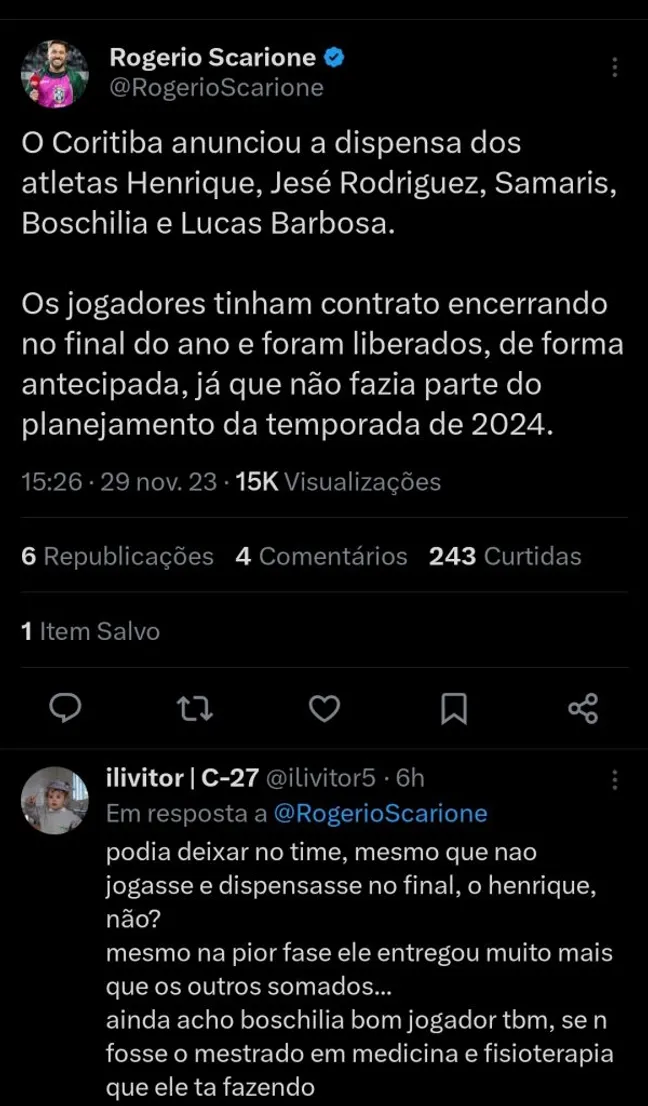Click the reply speech bubble icon

tap(65, 709)
